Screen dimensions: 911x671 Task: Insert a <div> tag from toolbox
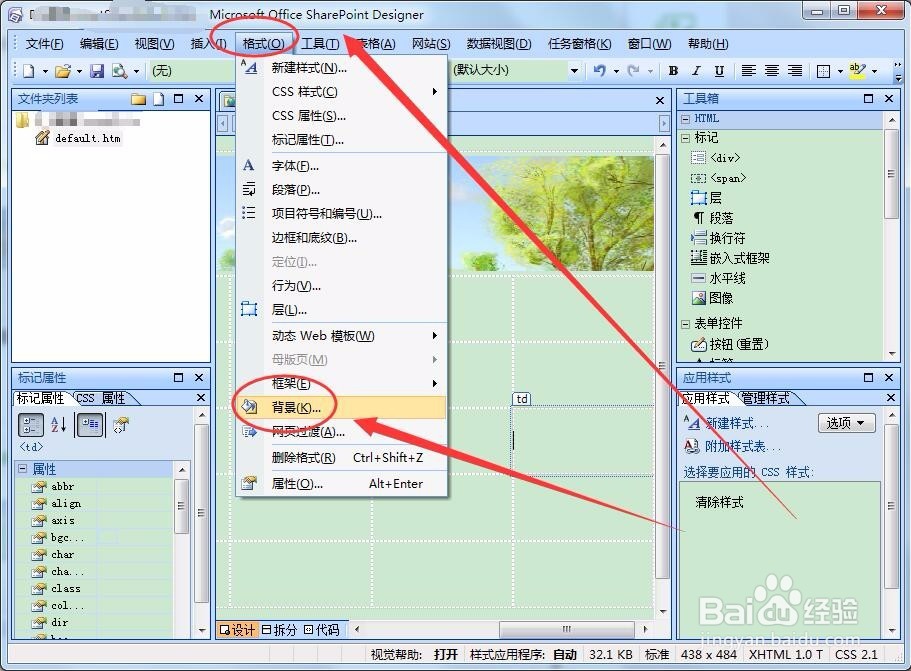coord(715,157)
